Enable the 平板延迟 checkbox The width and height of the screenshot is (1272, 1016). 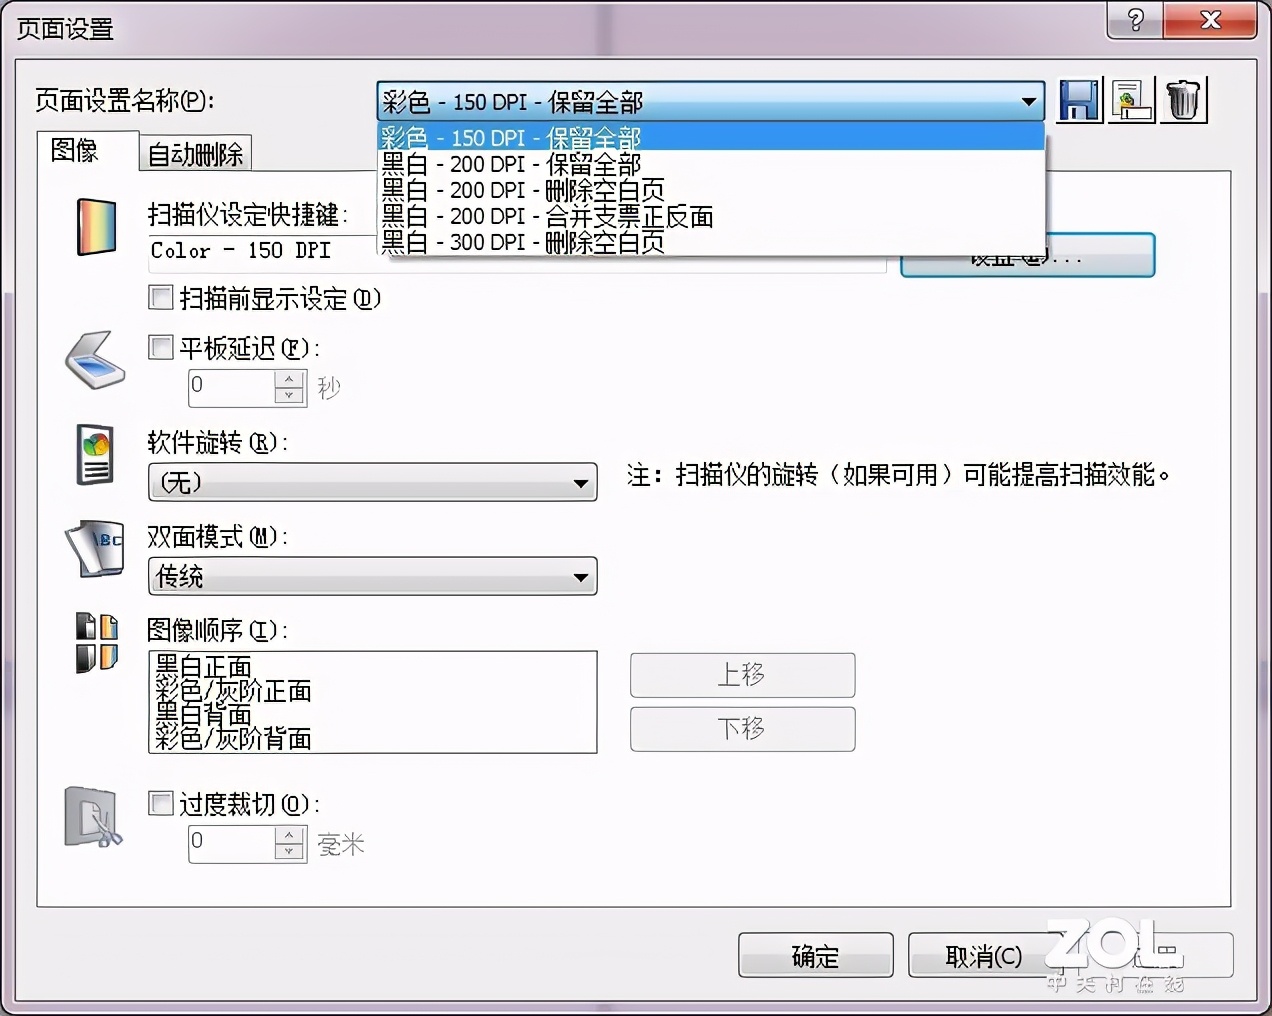coord(160,347)
